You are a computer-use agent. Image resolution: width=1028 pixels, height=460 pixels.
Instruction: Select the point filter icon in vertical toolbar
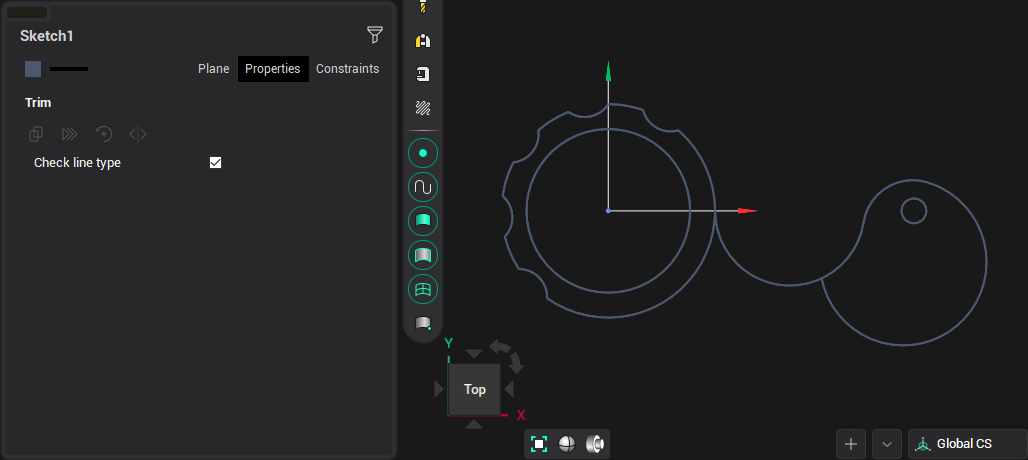(423, 153)
